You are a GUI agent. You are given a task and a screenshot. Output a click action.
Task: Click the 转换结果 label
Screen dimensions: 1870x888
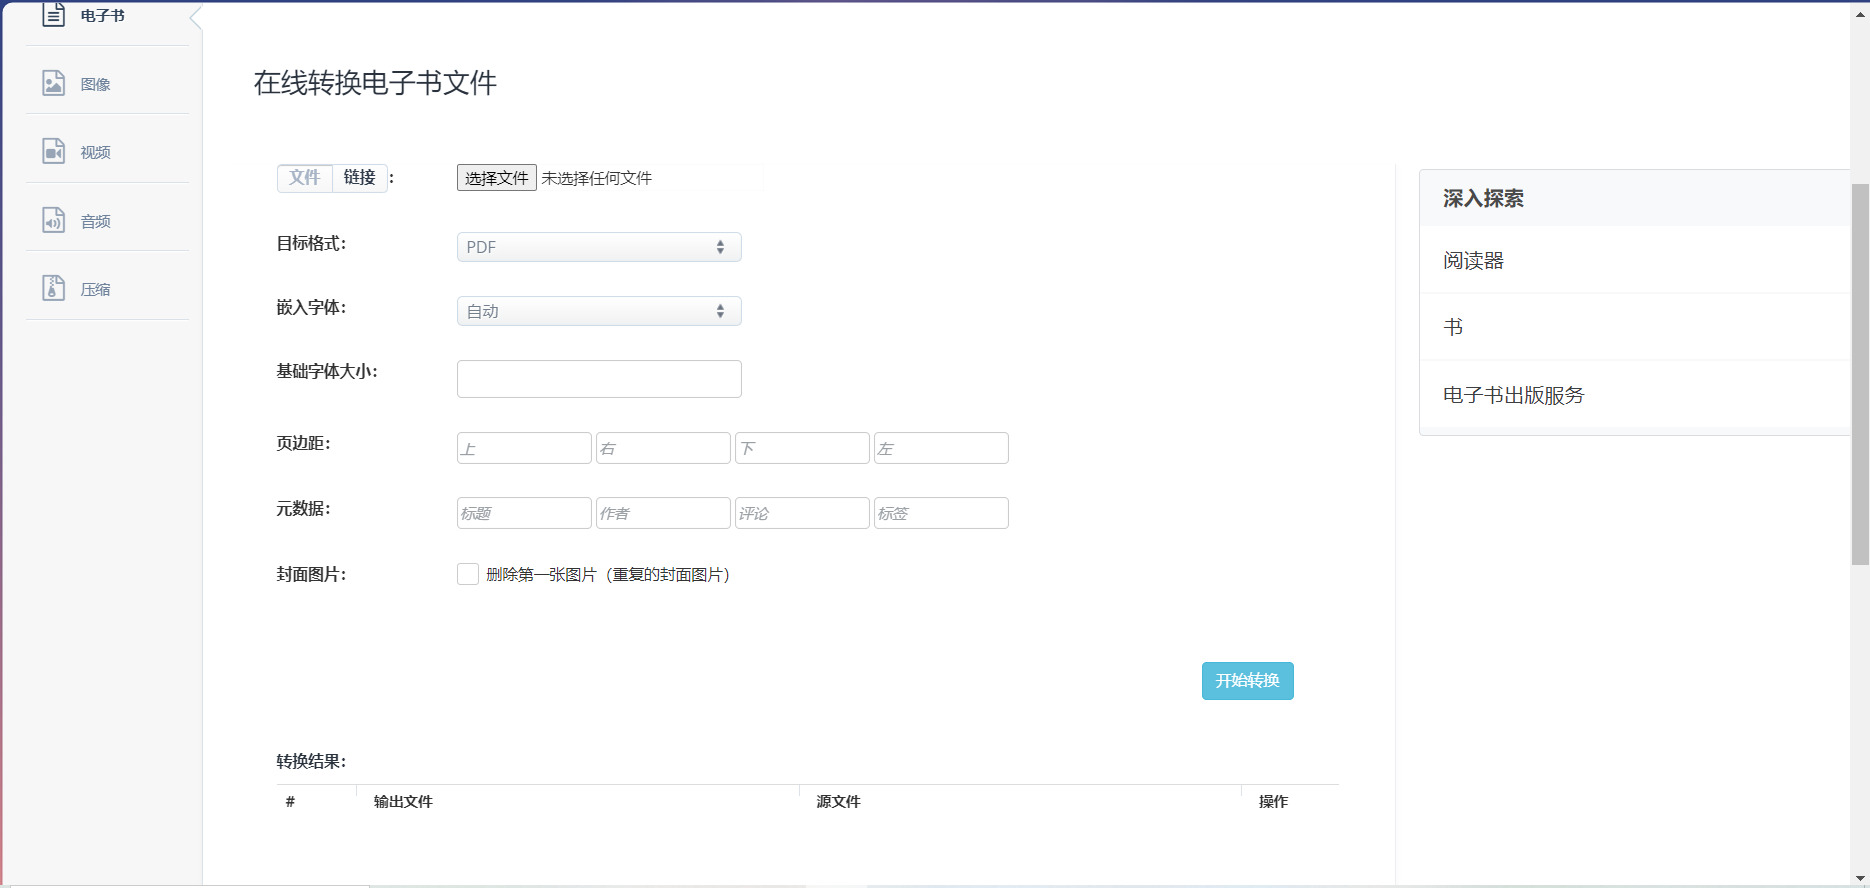[x=311, y=761]
